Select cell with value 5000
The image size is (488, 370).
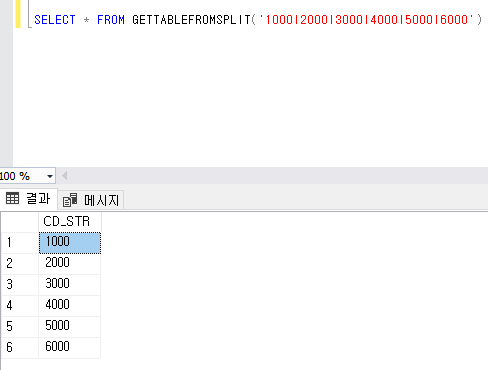[69, 327]
